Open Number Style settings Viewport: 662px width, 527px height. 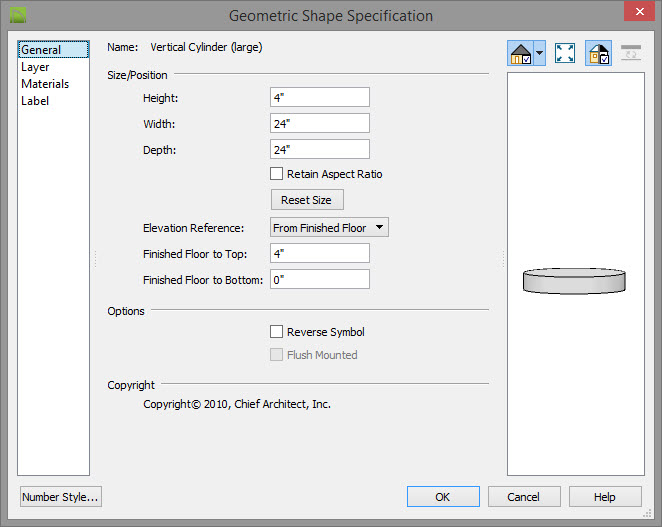[x=60, y=497]
